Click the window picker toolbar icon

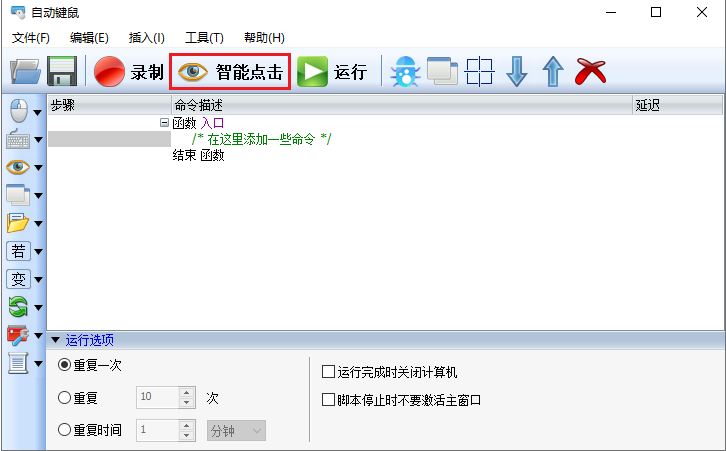pyautogui.click(x=442, y=71)
